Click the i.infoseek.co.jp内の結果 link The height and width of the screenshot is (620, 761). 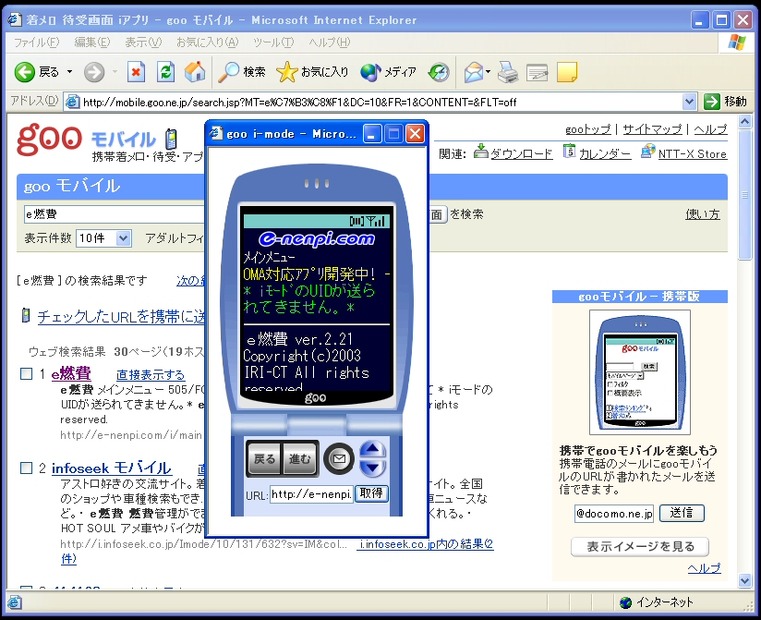425,544
